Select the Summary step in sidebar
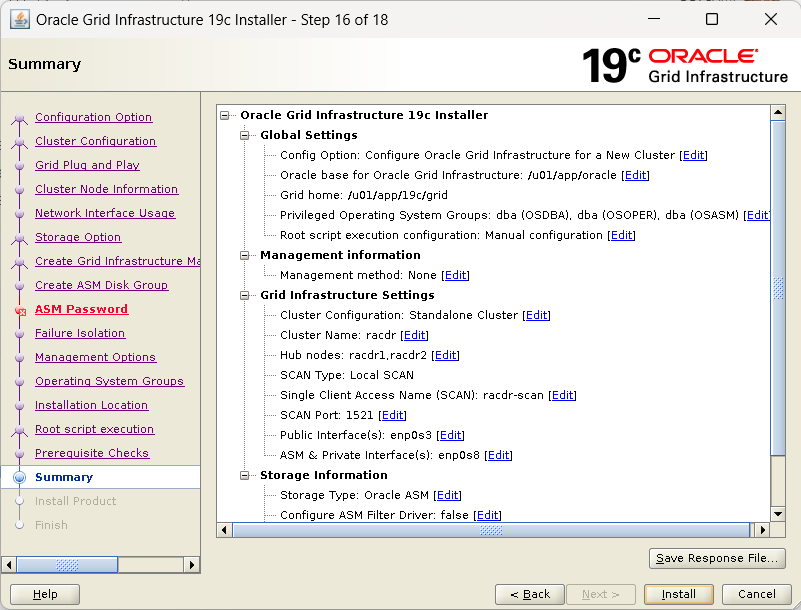 pyautogui.click(x=64, y=477)
